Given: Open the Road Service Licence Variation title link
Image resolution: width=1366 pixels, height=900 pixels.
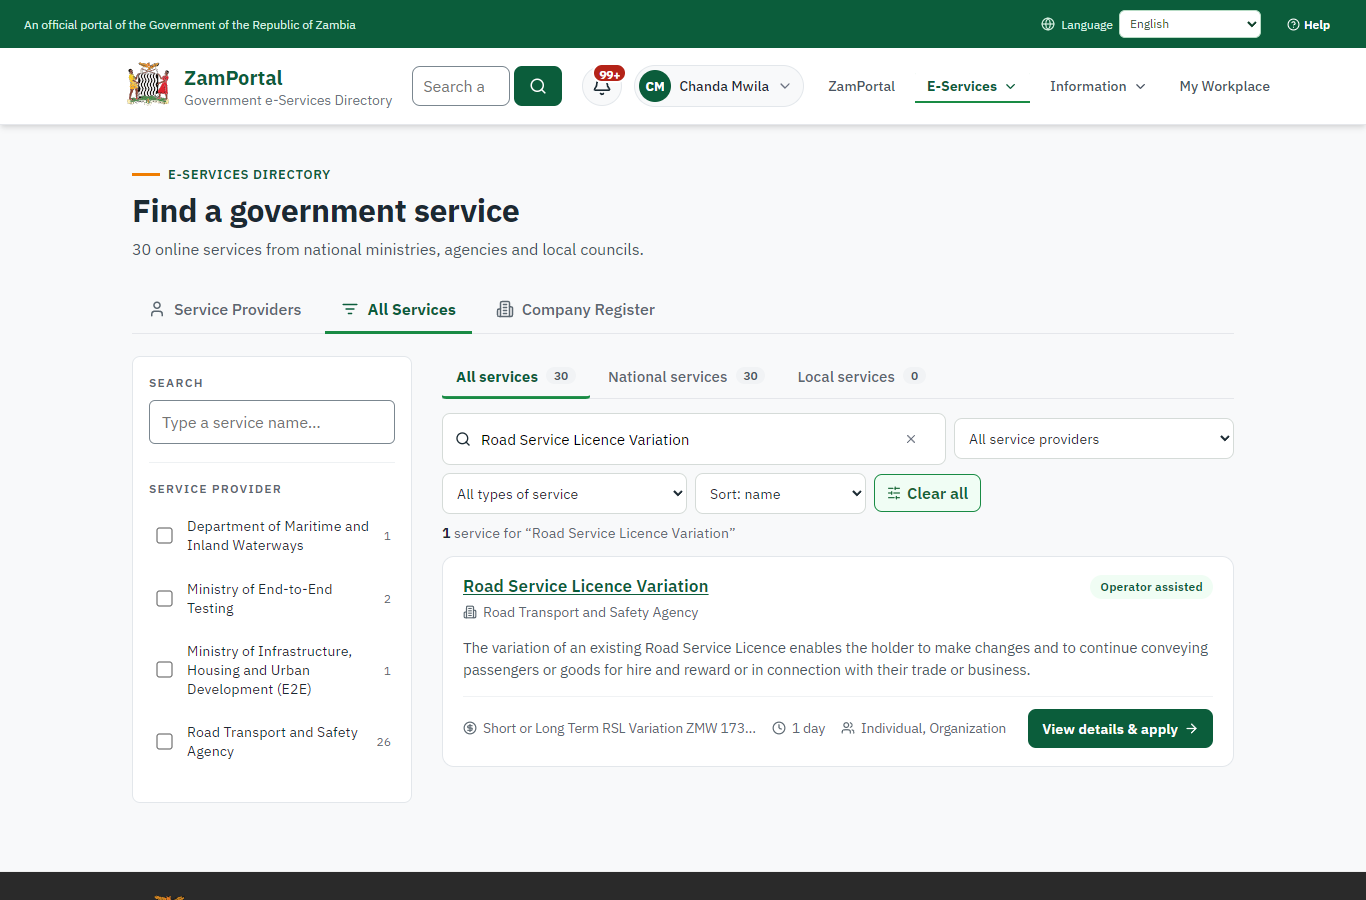Looking at the screenshot, I should [x=586, y=586].
